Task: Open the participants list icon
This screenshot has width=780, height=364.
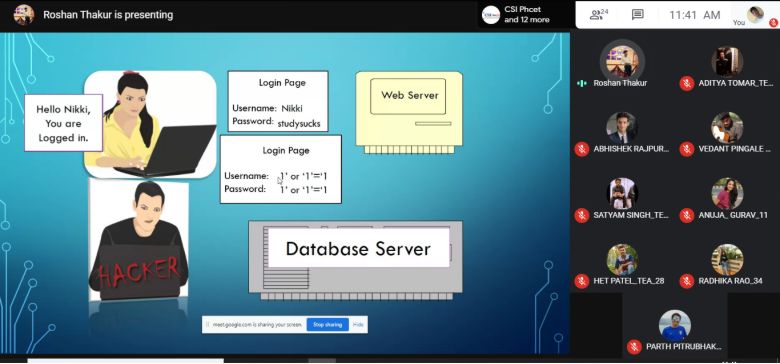Action: 598,14
